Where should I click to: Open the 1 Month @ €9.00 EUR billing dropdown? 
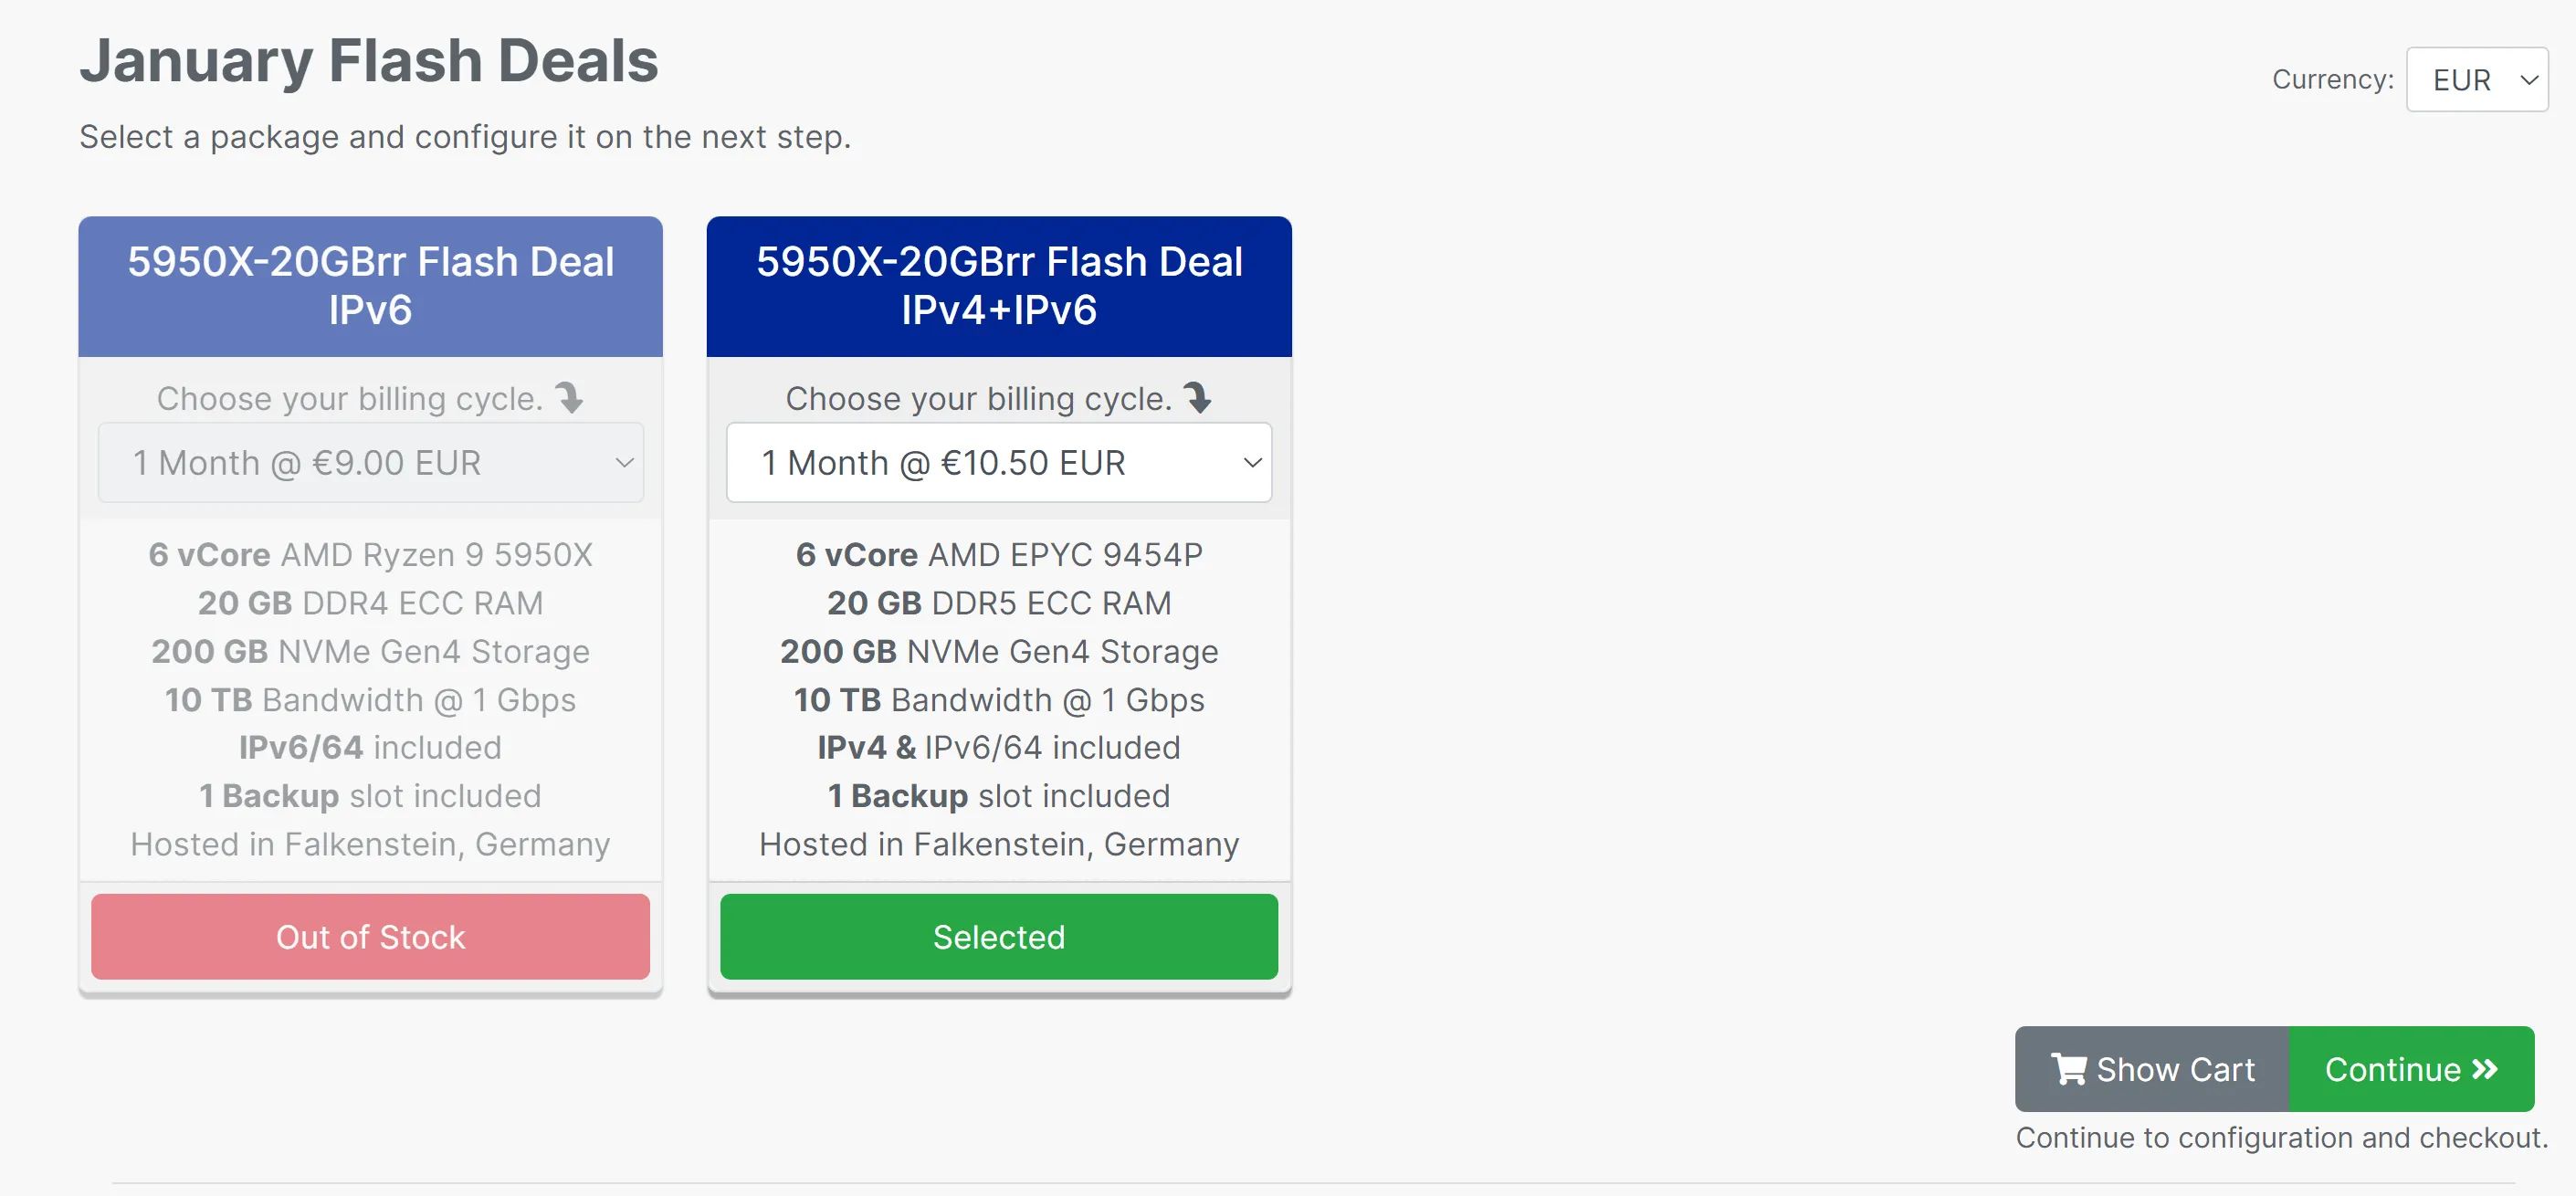[x=371, y=463]
